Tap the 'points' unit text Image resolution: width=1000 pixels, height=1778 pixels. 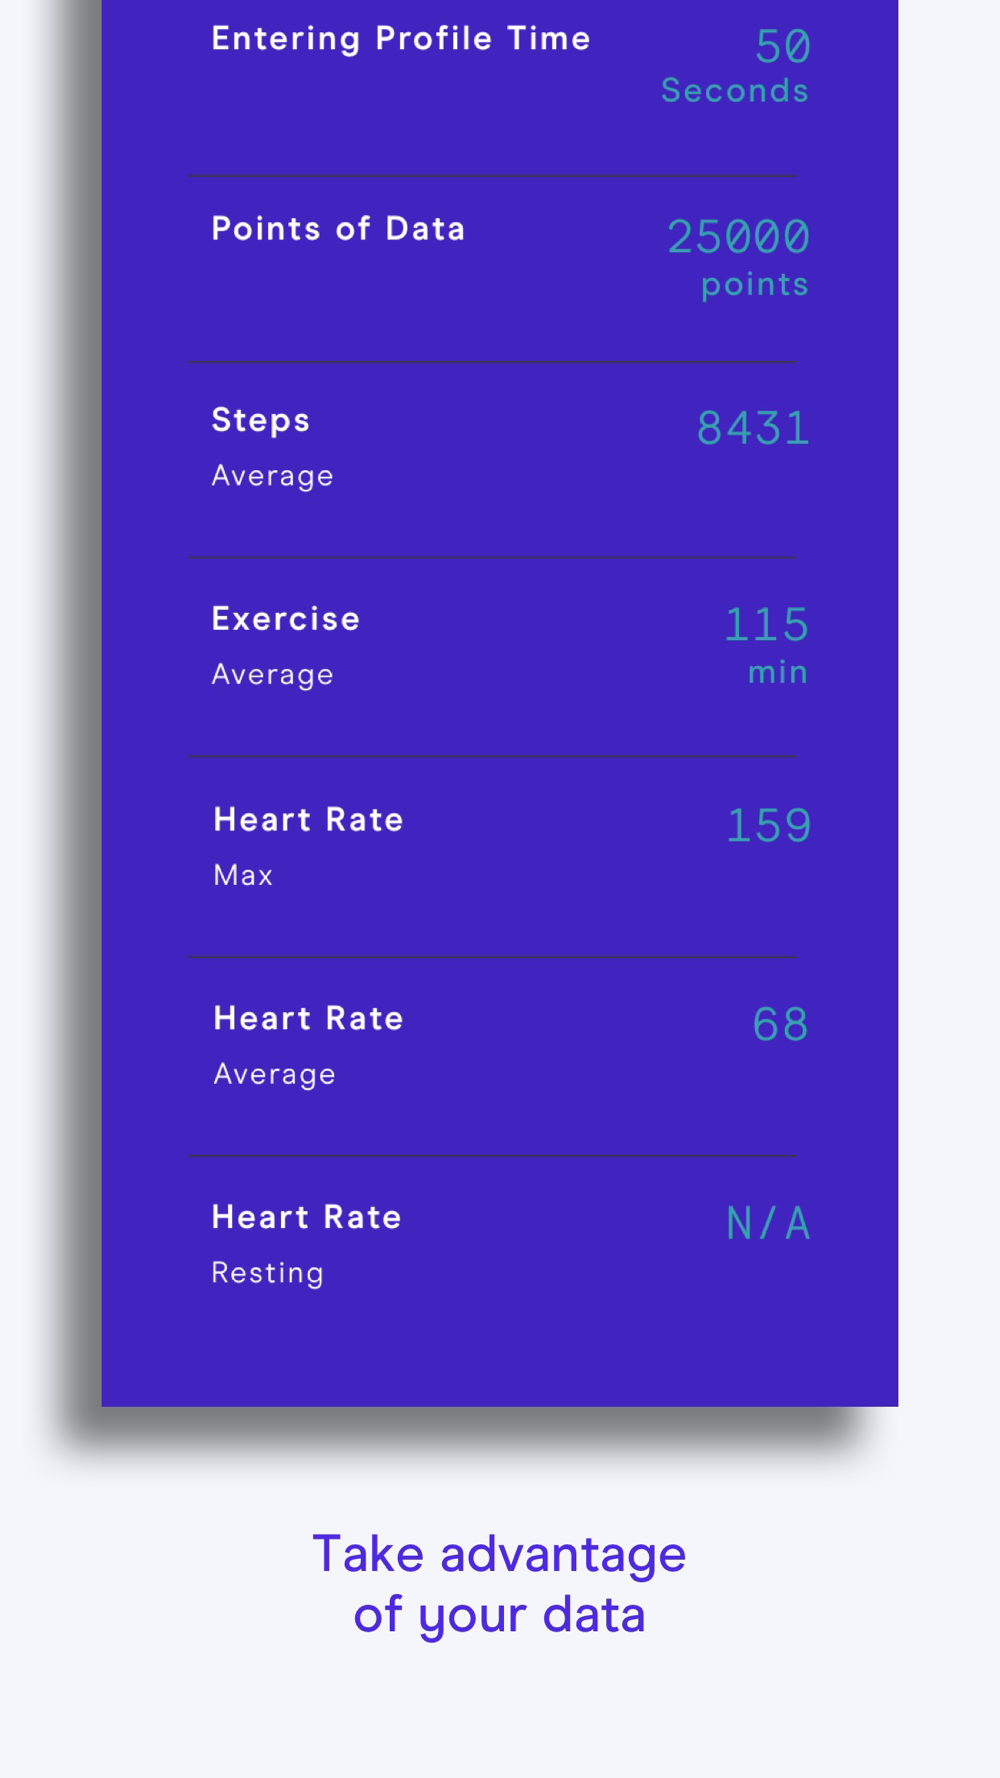tap(754, 285)
